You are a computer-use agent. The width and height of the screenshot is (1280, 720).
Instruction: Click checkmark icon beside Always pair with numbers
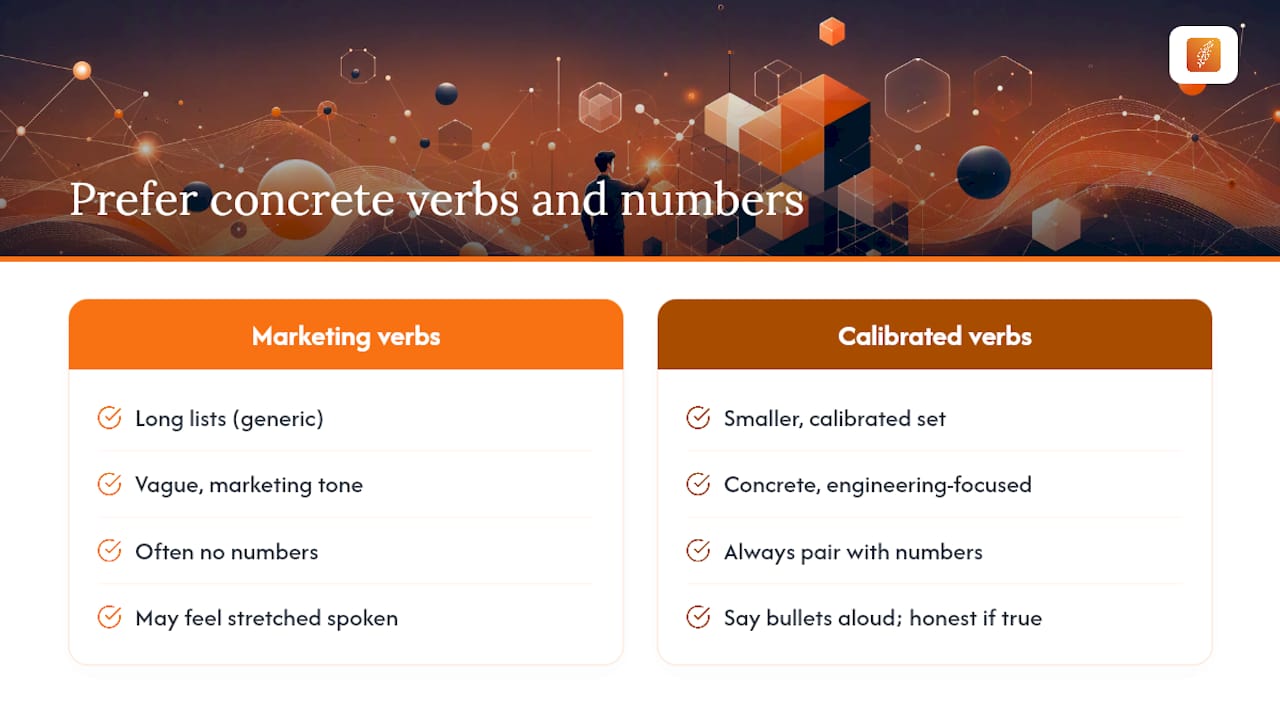tap(698, 551)
